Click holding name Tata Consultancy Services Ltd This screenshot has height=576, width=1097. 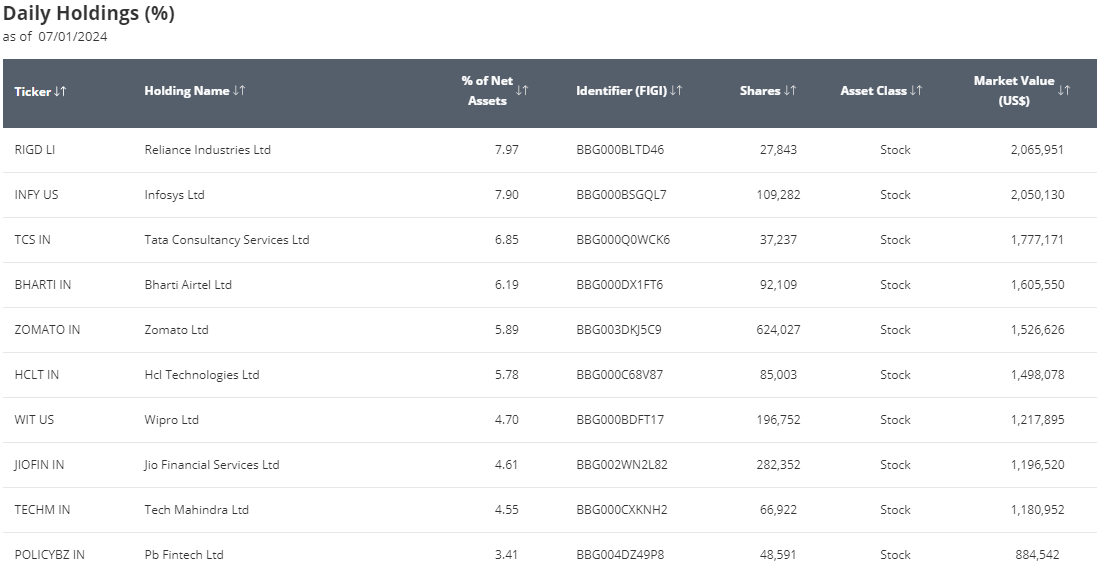coord(227,239)
